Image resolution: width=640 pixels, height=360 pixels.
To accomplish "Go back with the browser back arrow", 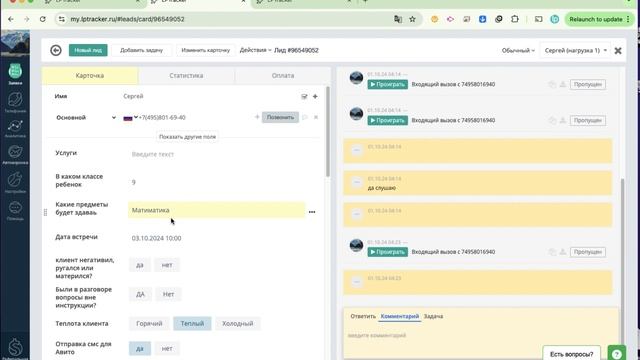I will 11,19.
